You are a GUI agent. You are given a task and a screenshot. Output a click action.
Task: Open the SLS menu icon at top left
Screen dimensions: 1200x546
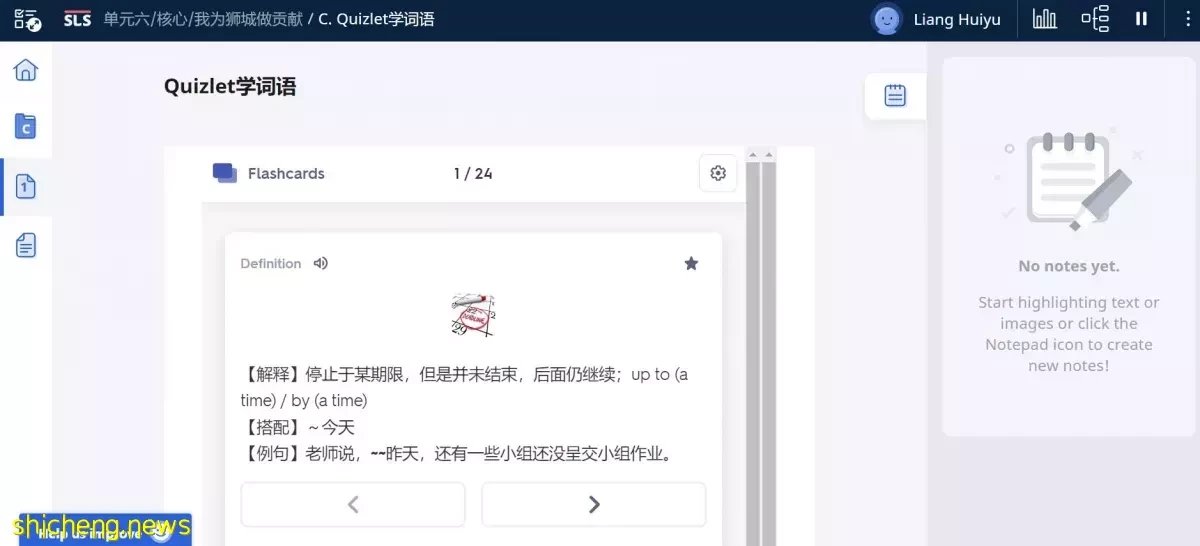coord(27,19)
